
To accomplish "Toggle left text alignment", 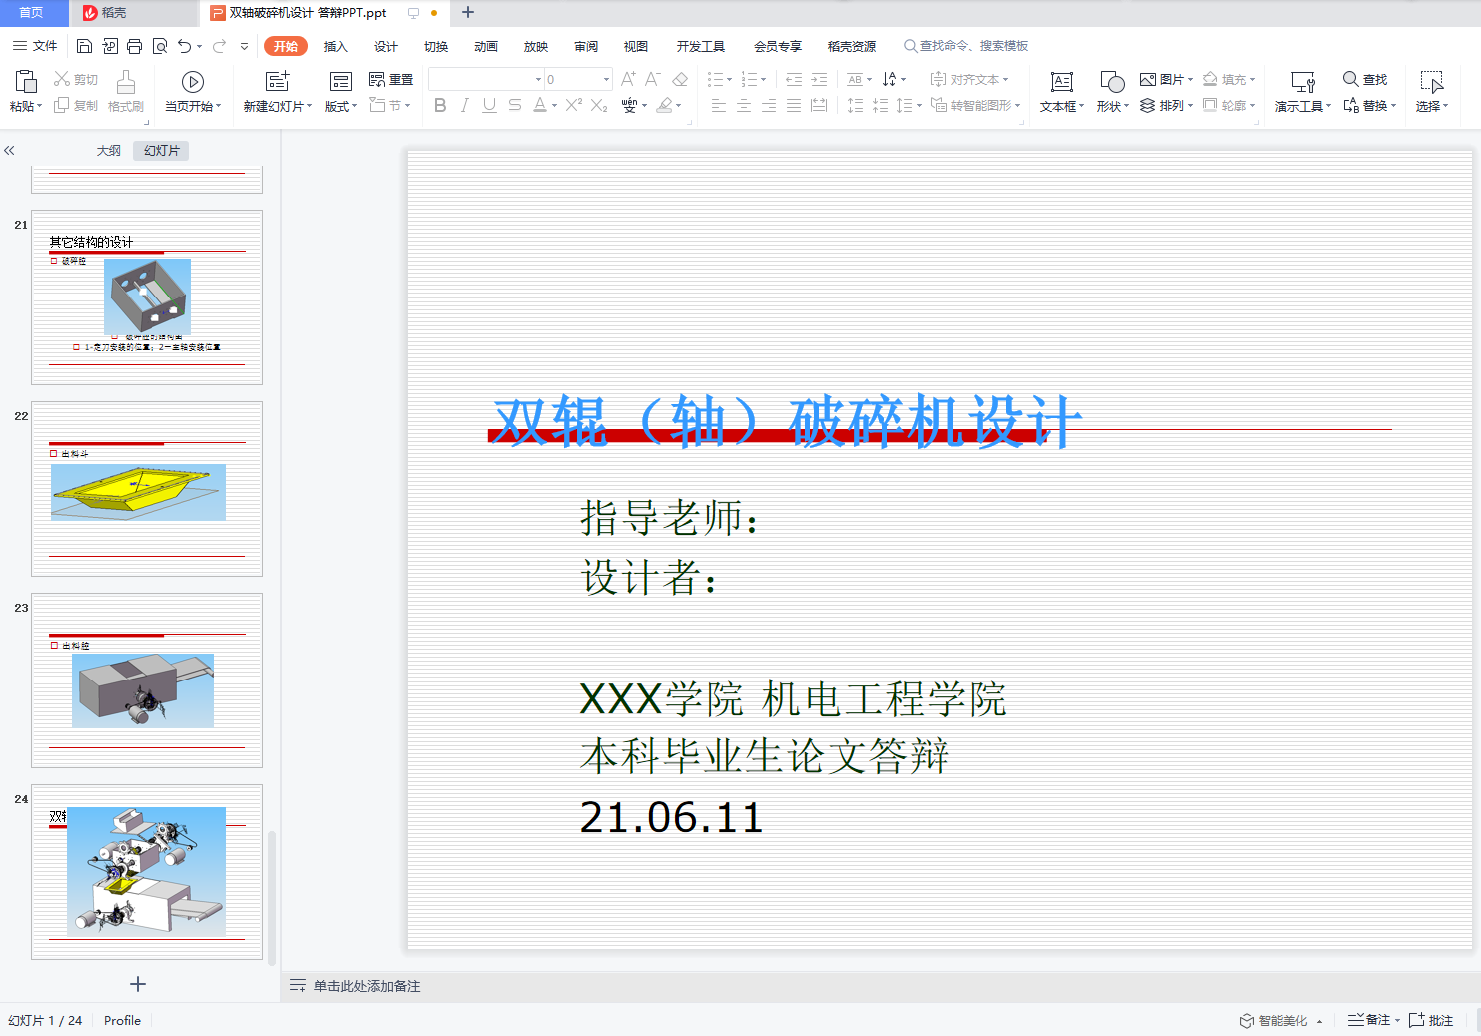I will click(x=719, y=106).
